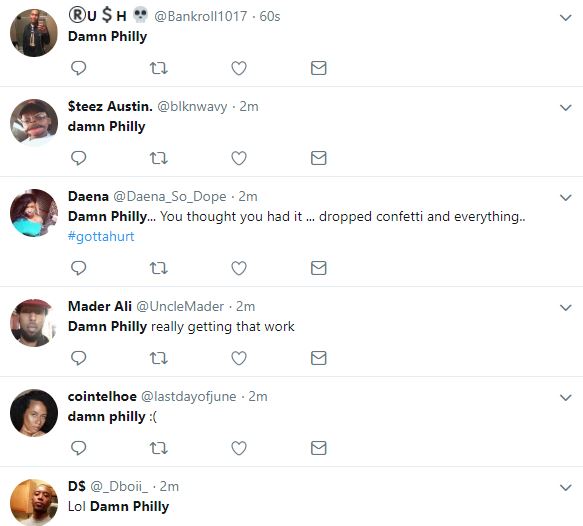The image size is (583, 526).
Task: Reply to Mader Ali's tweet
Action: [x=78, y=358]
